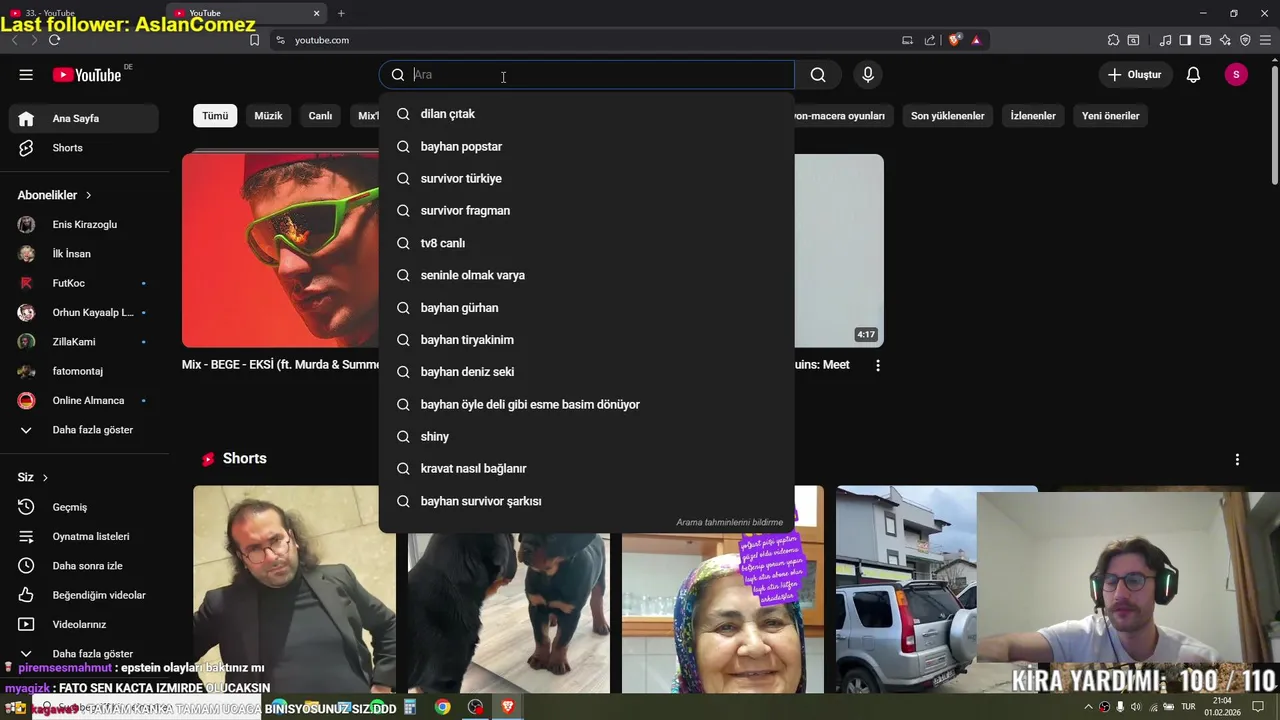Screen dimensions: 1280x720
Task: Expand the Siz section arrow
Action: [x=45, y=478]
